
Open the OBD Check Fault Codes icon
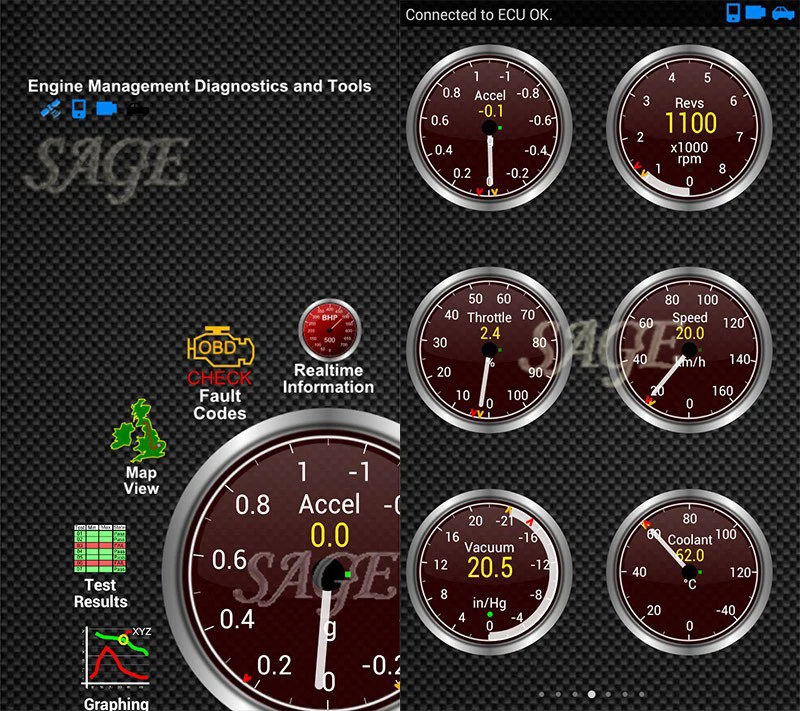tap(220, 354)
